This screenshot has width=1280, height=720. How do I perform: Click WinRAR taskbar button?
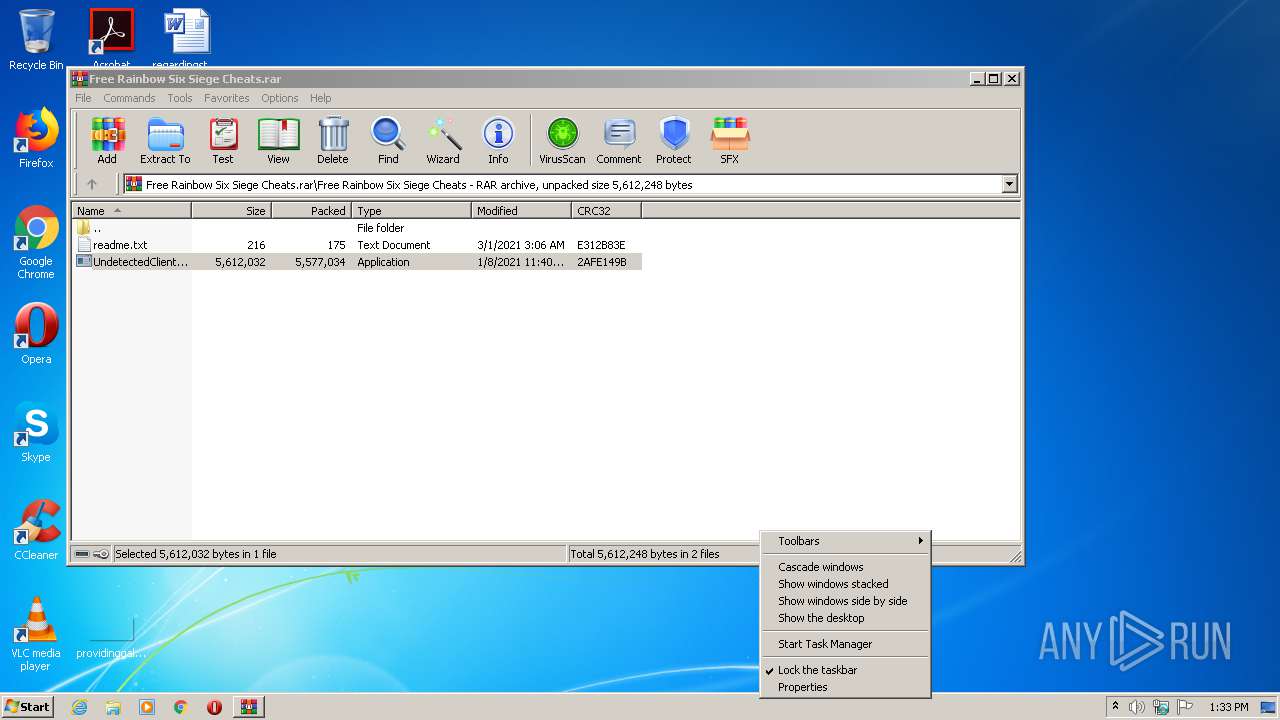(249, 707)
